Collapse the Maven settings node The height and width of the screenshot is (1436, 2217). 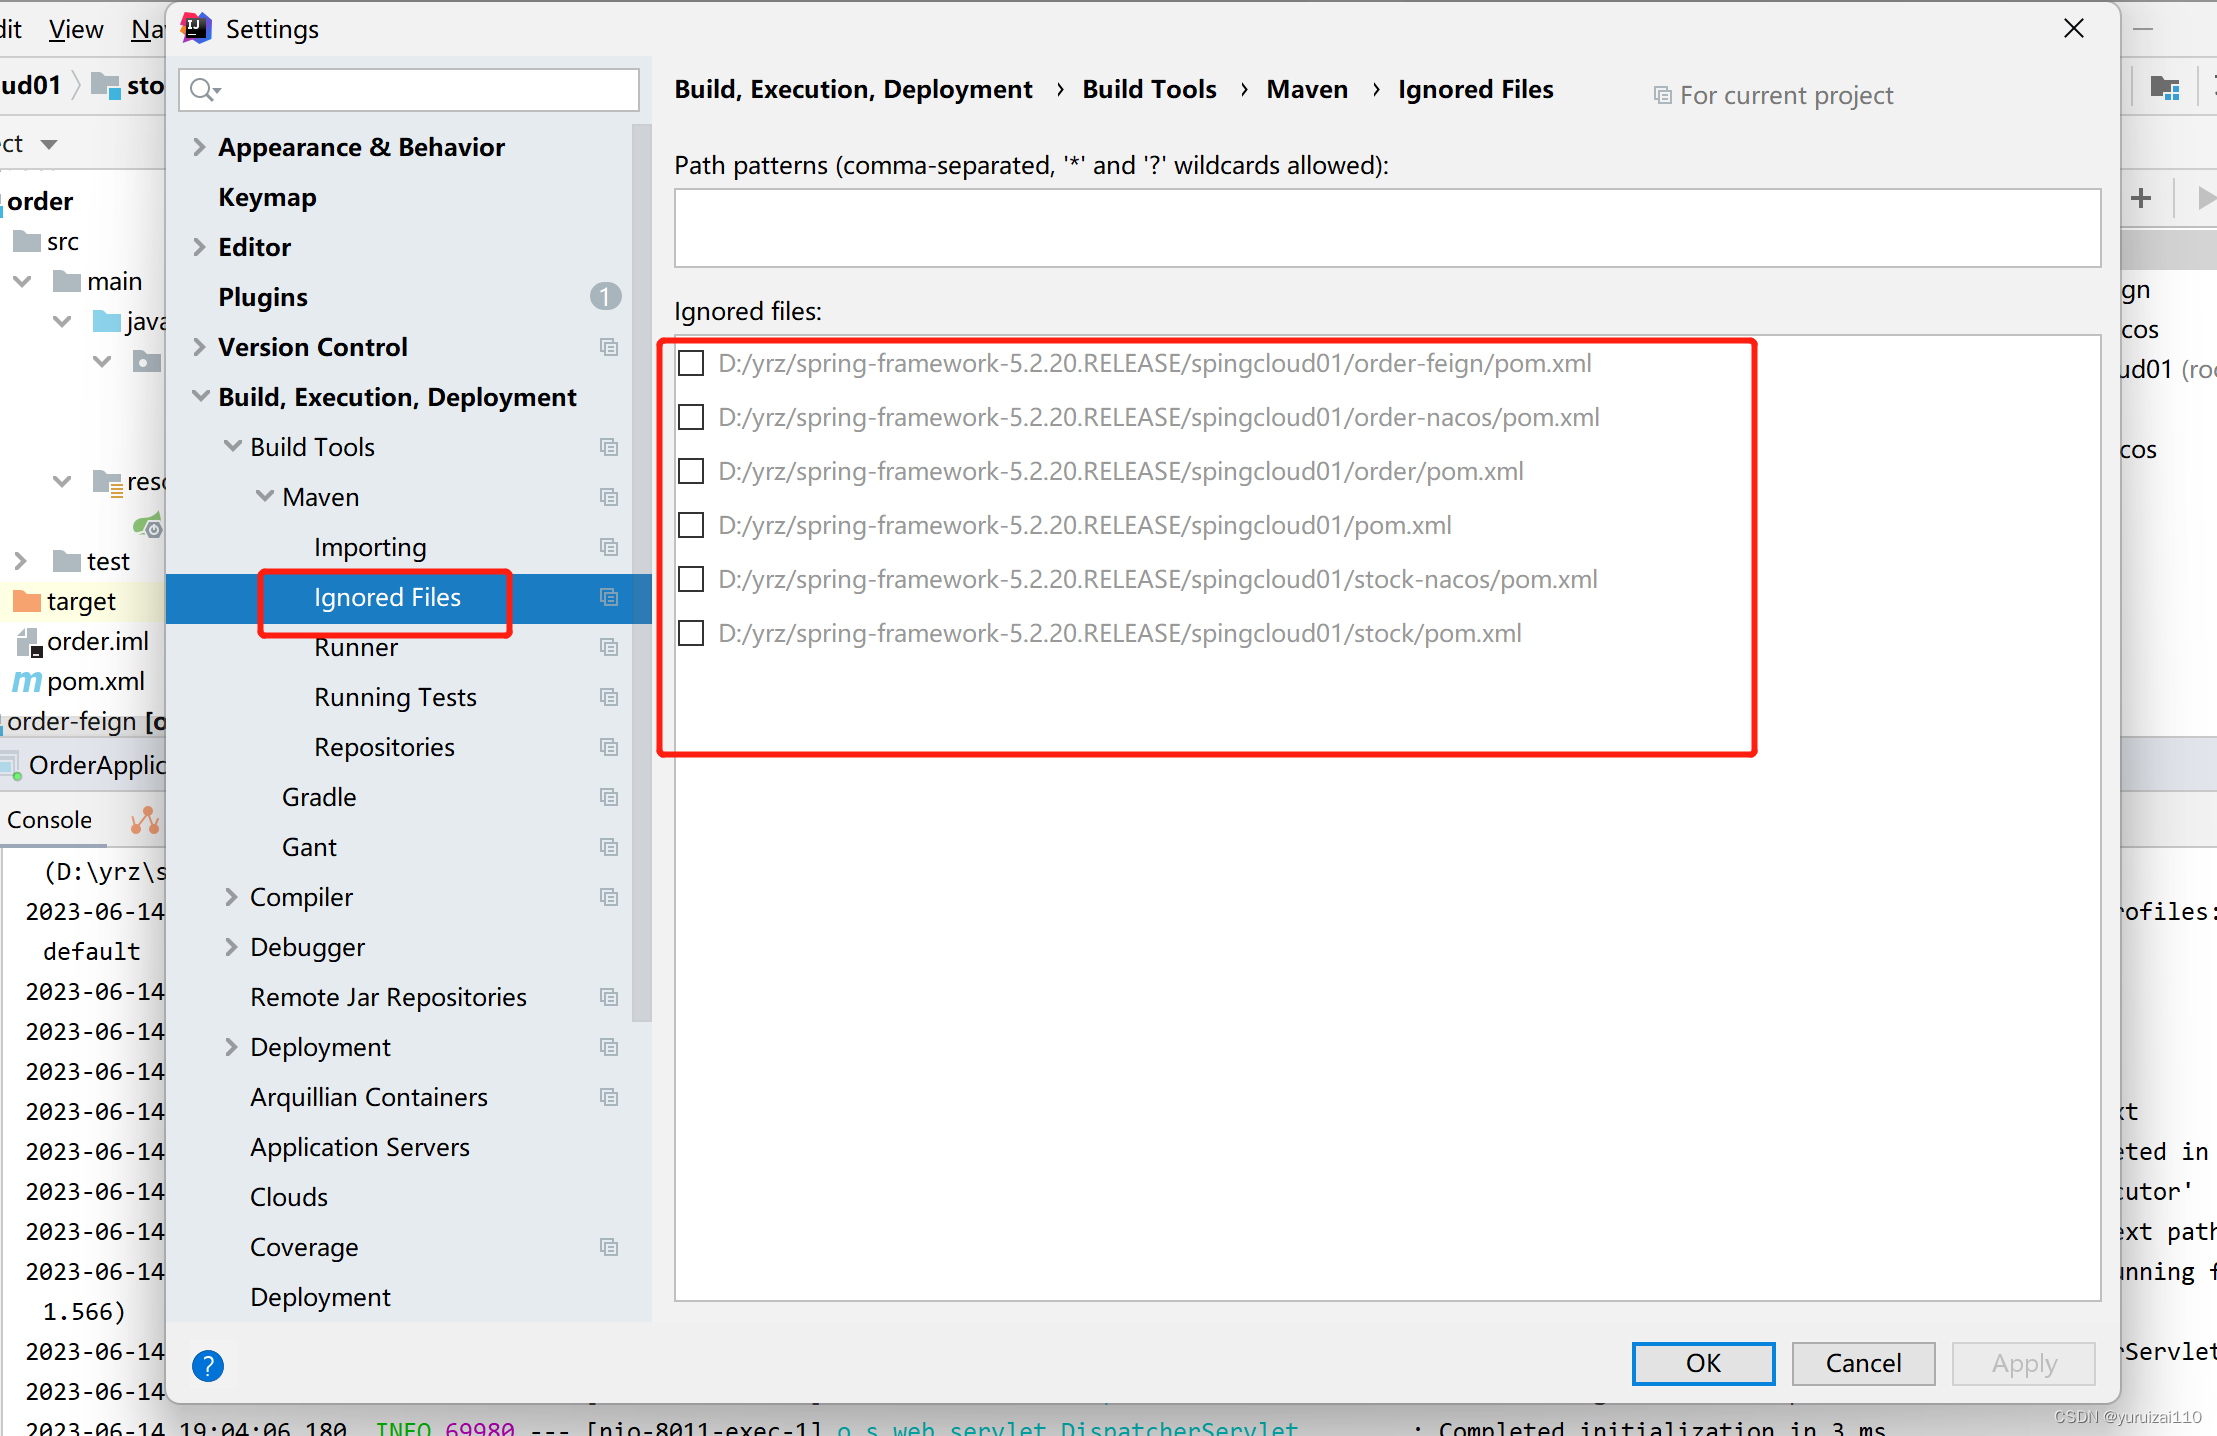click(264, 497)
